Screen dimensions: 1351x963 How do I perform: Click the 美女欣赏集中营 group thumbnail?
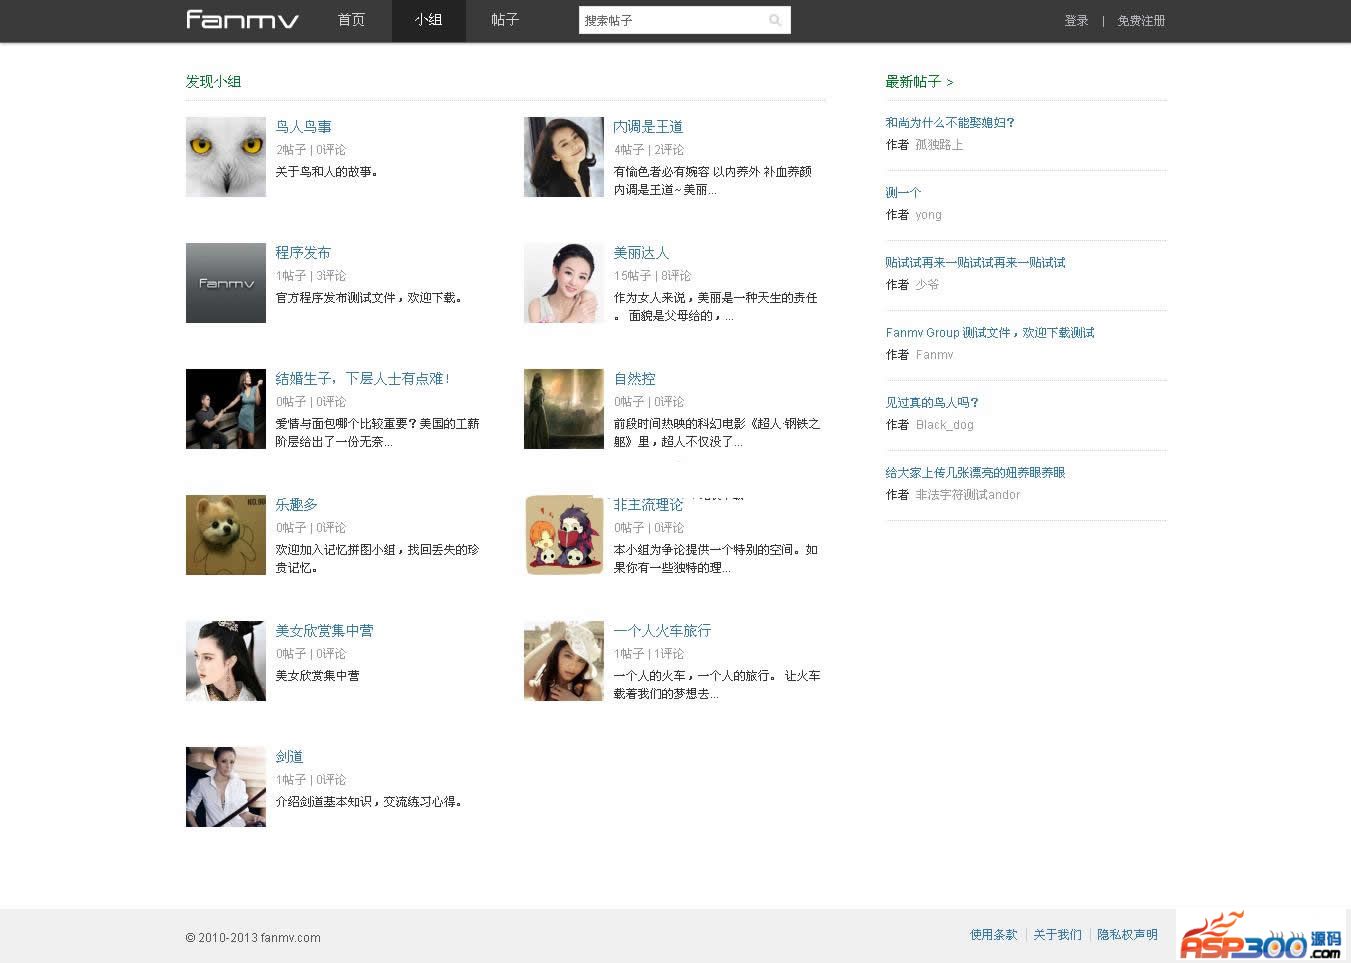pyautogui.click(x=226, y=661)
